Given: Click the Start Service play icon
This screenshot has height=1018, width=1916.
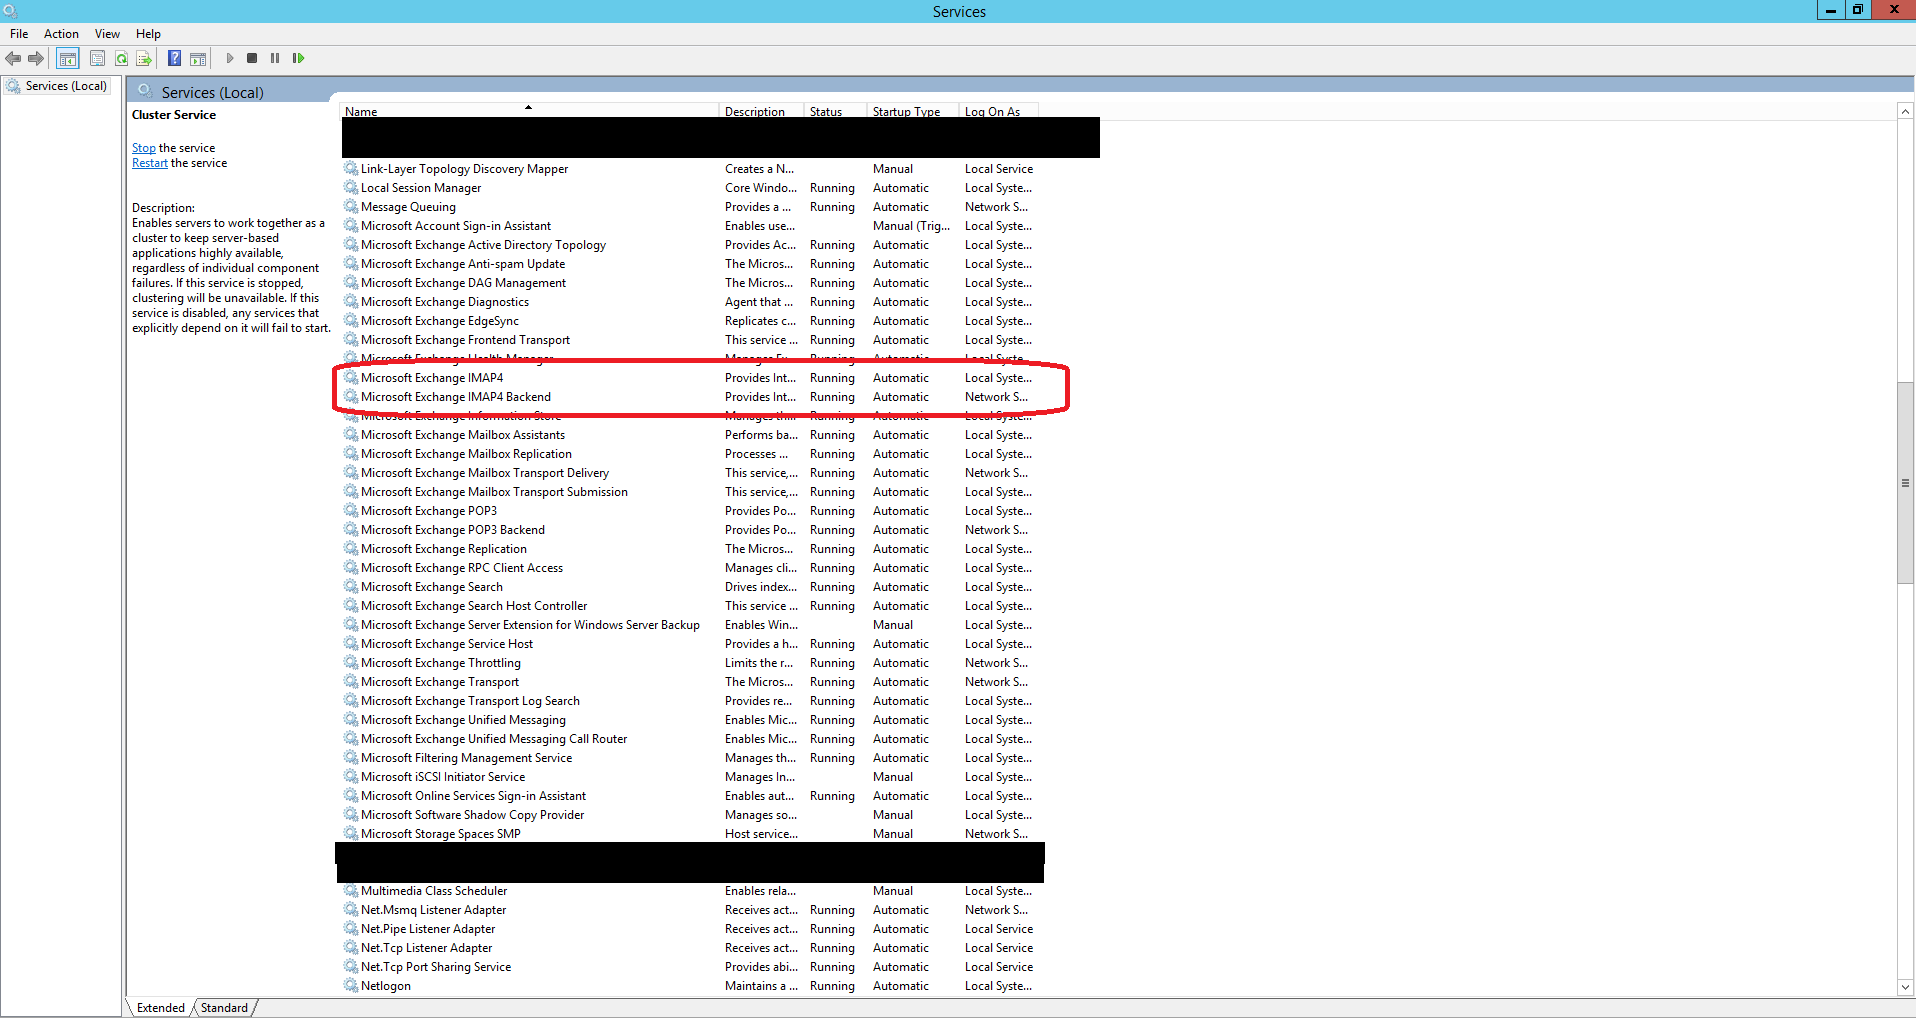Looking at the screenshot, I should click(x=229, y=58).
